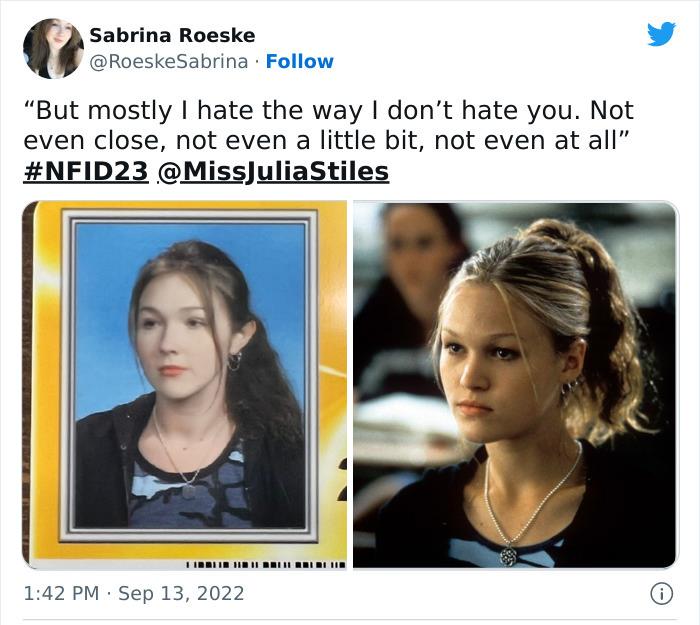Click the @RoeskeSabrina handle
The width and height of the screenshot is (700, 625).
(x=169, y=62)
